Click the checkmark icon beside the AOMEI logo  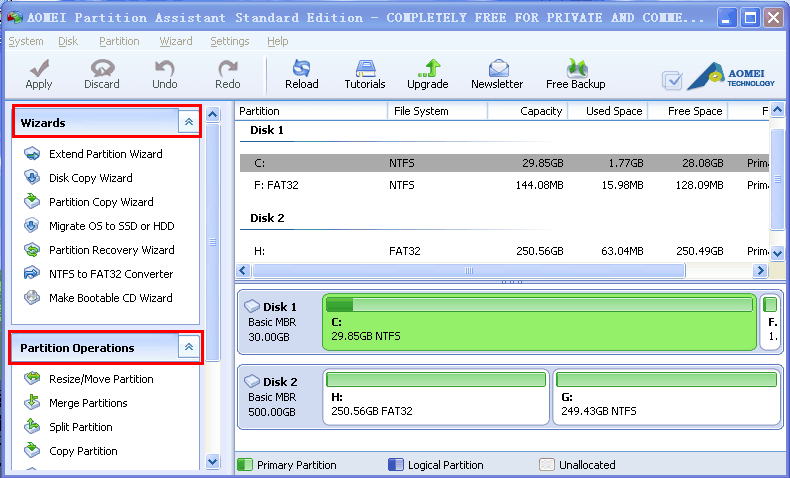tap(672, 80)
